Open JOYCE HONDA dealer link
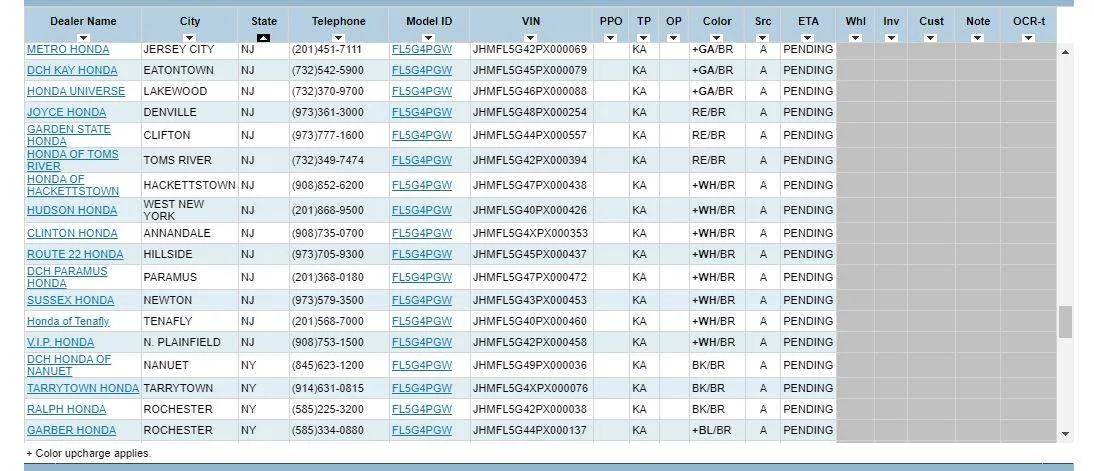The height and width of the screenshot is (471, 1094). (x=67, y=112)
